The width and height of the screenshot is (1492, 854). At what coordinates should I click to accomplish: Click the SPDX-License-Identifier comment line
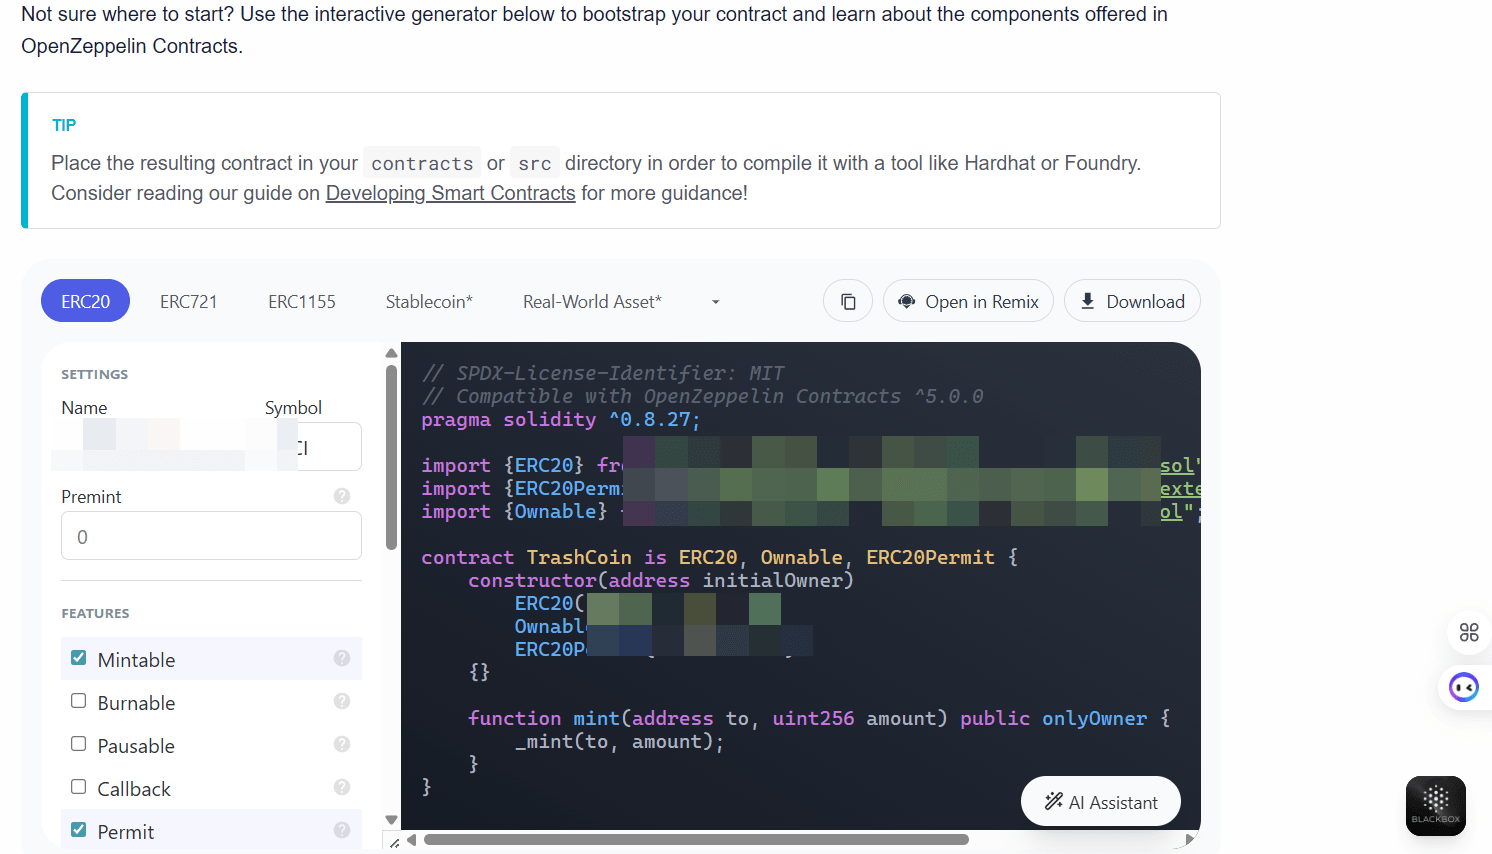point(603,373)
